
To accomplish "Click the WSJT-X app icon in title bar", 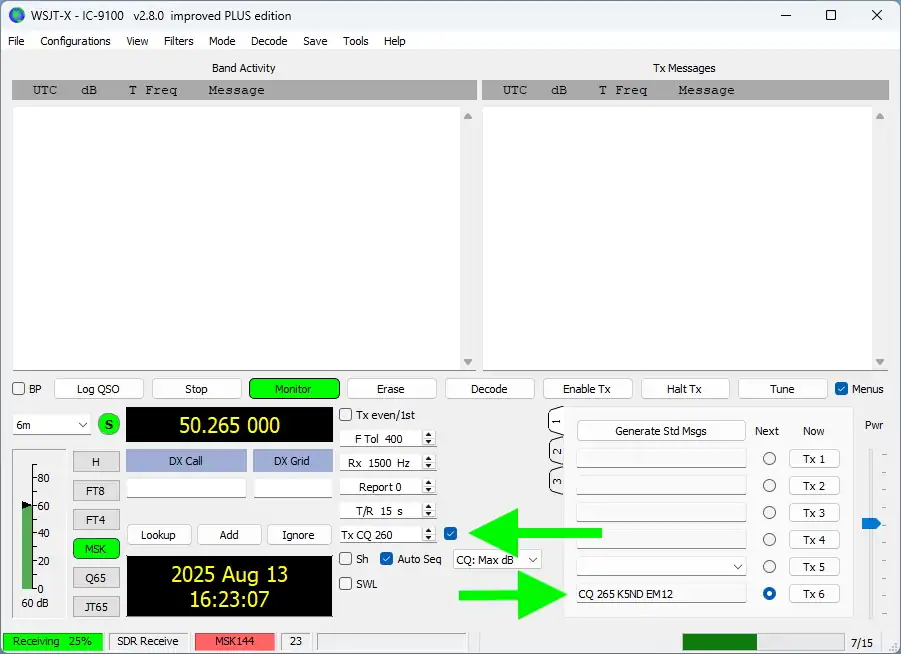I will (x=16, y=15).
